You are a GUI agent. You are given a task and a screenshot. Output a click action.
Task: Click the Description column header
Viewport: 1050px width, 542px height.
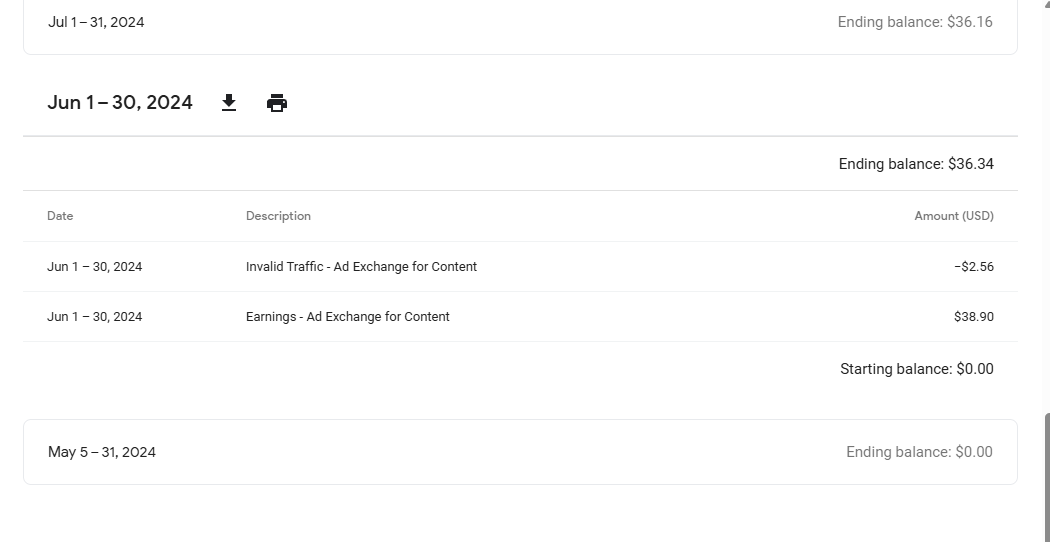coord(278,216)
